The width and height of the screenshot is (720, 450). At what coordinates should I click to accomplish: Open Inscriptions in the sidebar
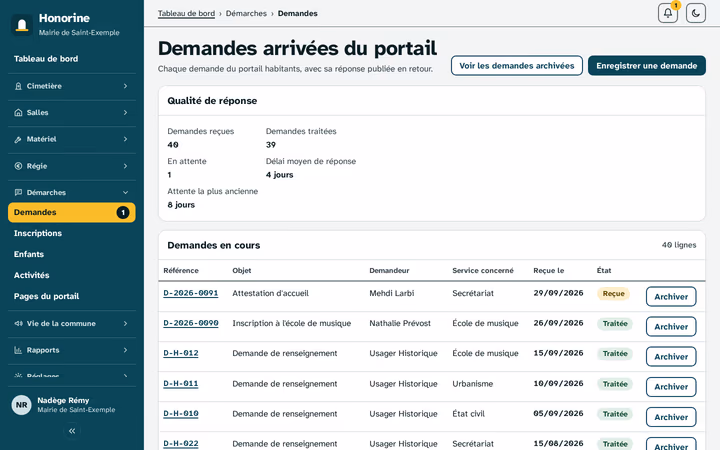pos(72,233)
